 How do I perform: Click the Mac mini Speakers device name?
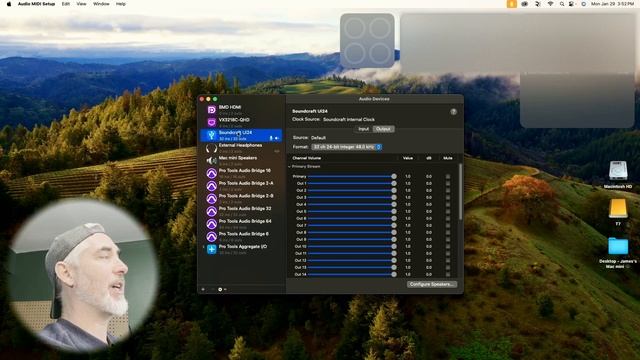coord(238,158)
